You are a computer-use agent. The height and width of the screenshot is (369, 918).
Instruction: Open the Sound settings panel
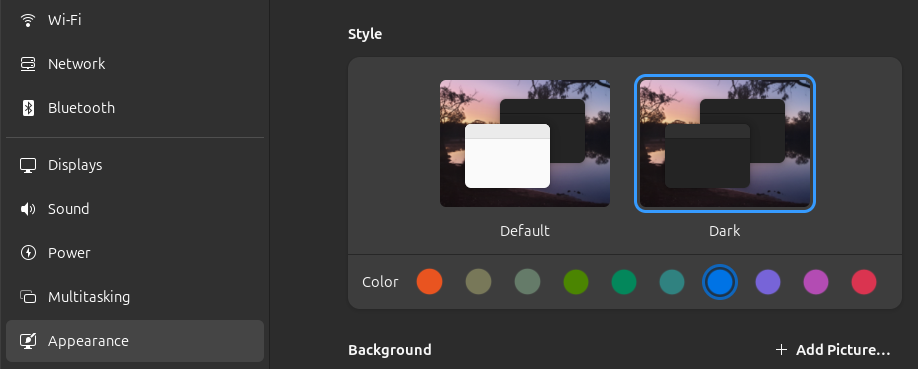(x=135, y=209)
